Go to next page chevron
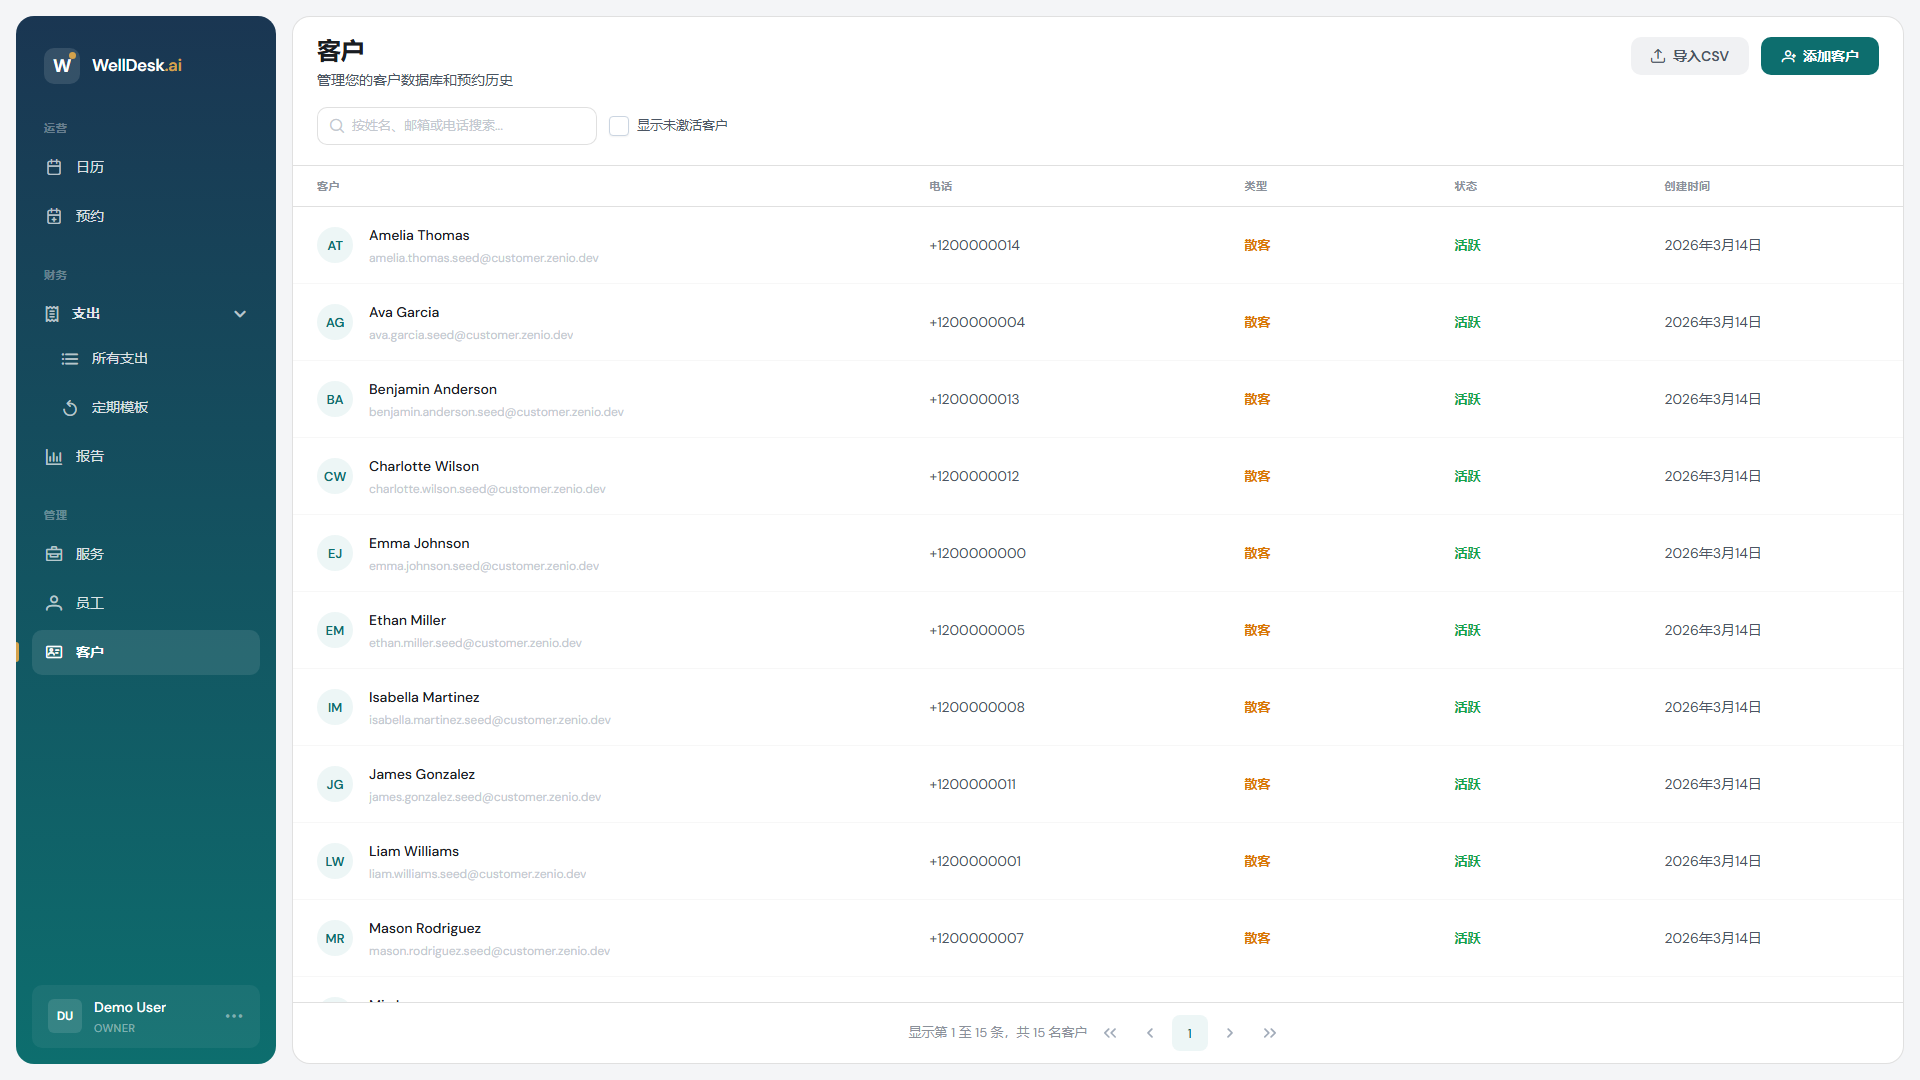This screenshot has width=1920, height=1080. click(x=1230, y=1033)
